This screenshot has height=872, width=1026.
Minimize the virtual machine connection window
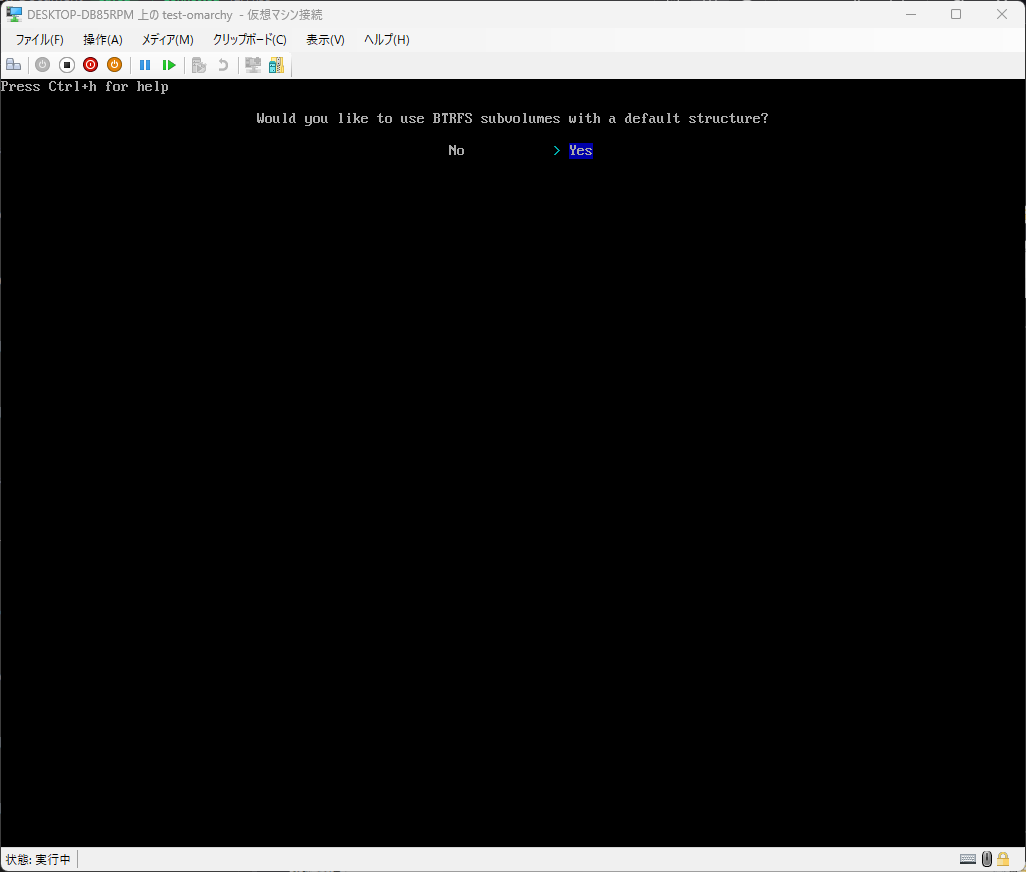911,14
